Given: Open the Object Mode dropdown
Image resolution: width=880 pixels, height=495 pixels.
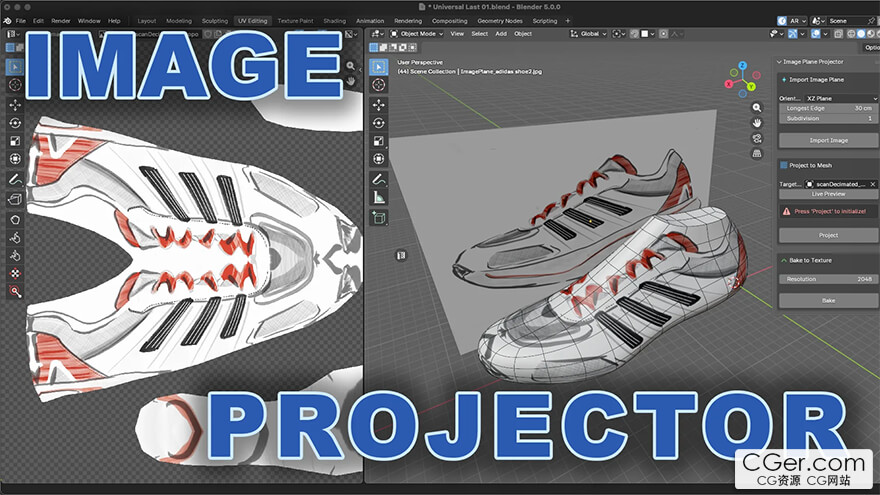Looking at the screenshot, I should pos(416,33).
